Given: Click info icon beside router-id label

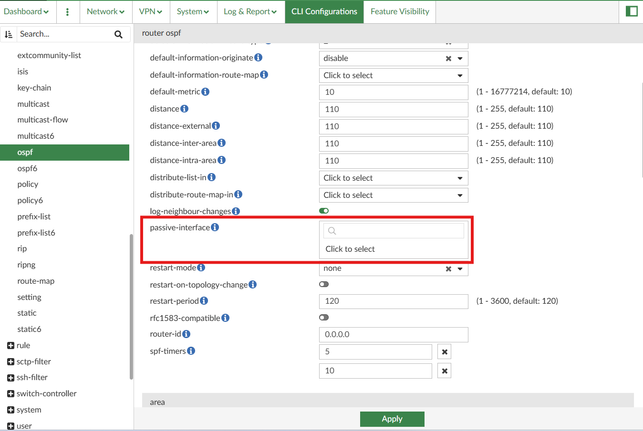Looking at the screenshot, I should pos(186,334).
